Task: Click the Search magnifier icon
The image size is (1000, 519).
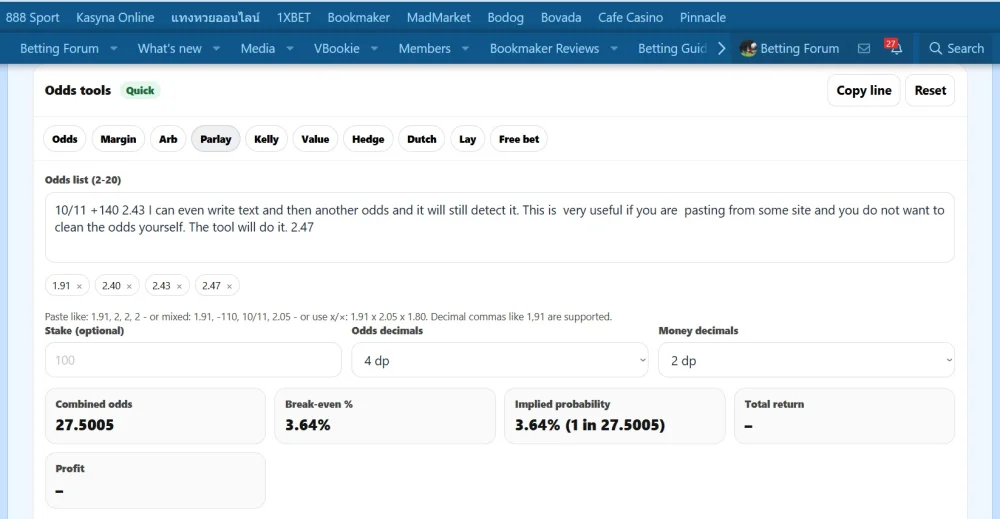Action: [935, 48]
